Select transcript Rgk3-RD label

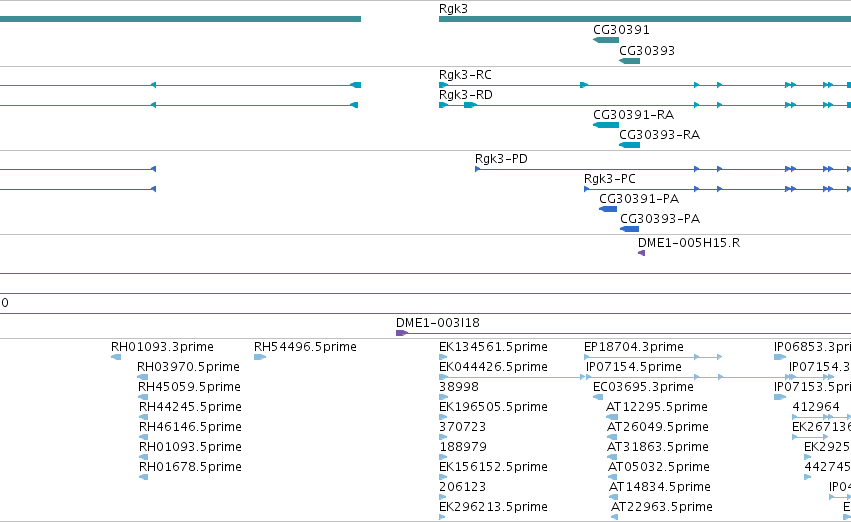click(x=466, y=95)
